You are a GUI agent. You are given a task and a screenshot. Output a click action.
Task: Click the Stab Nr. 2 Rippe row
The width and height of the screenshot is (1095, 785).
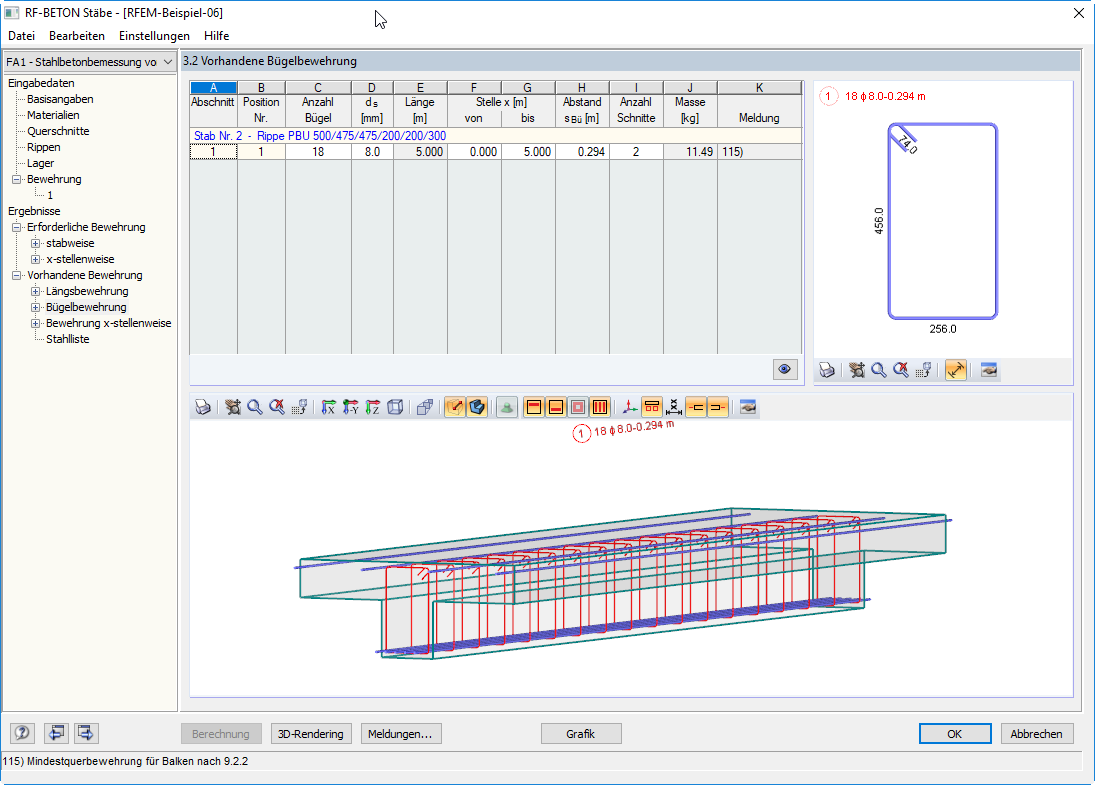click(496, 136)
